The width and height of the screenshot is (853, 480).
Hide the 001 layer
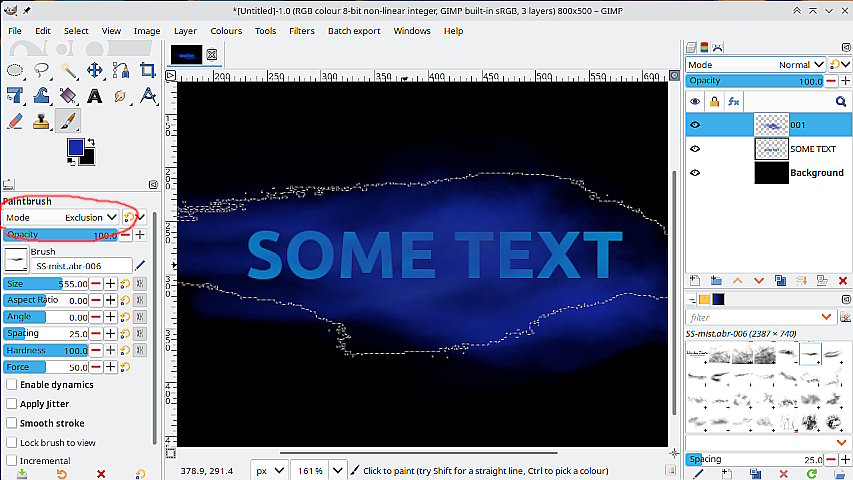pyautogui.click(x=695, y=125)
